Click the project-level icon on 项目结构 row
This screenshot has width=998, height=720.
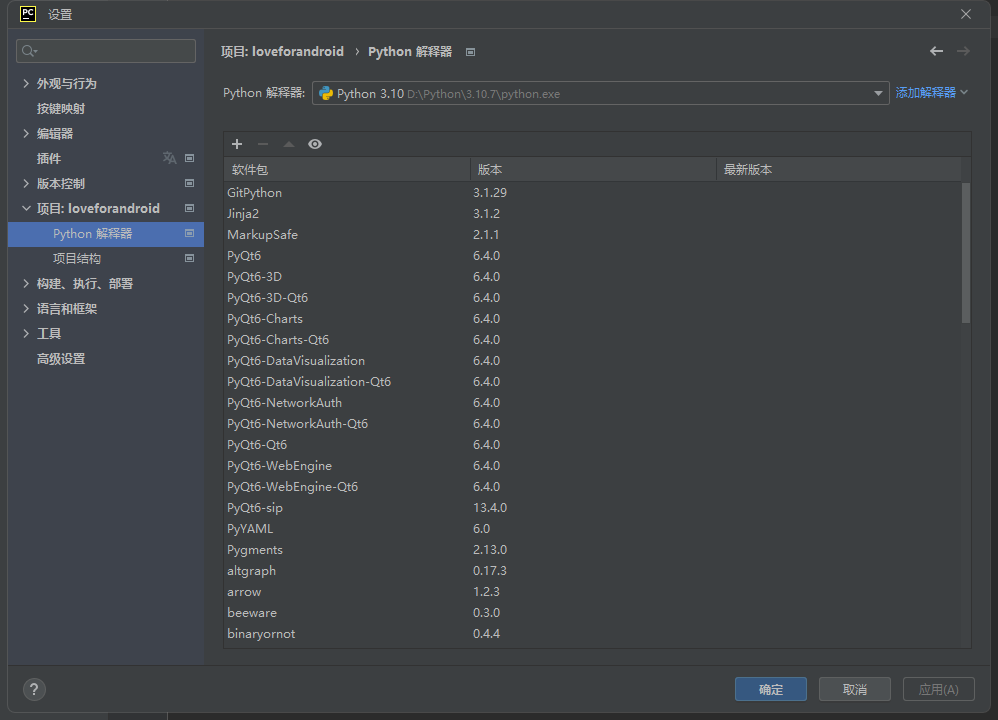click(190, 258)
